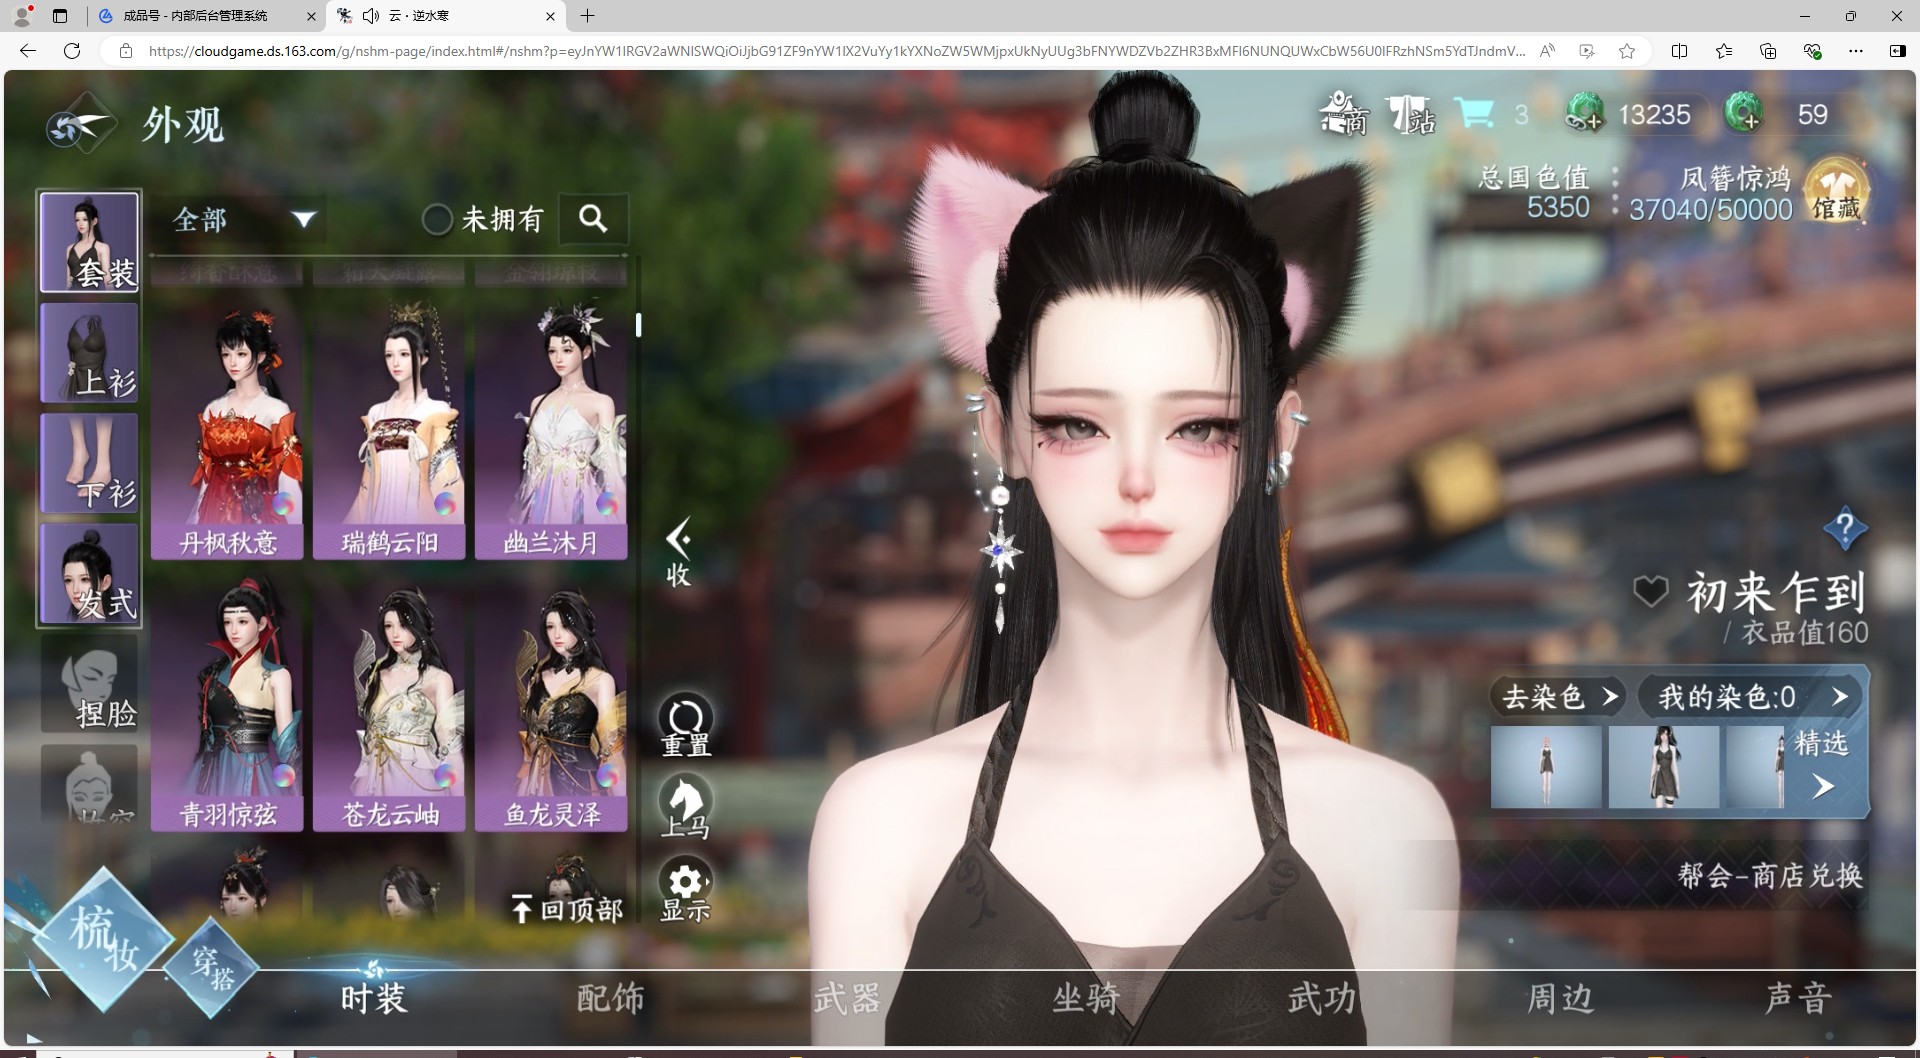Switch to the 周边 merchandise tab

(1560, 997)
